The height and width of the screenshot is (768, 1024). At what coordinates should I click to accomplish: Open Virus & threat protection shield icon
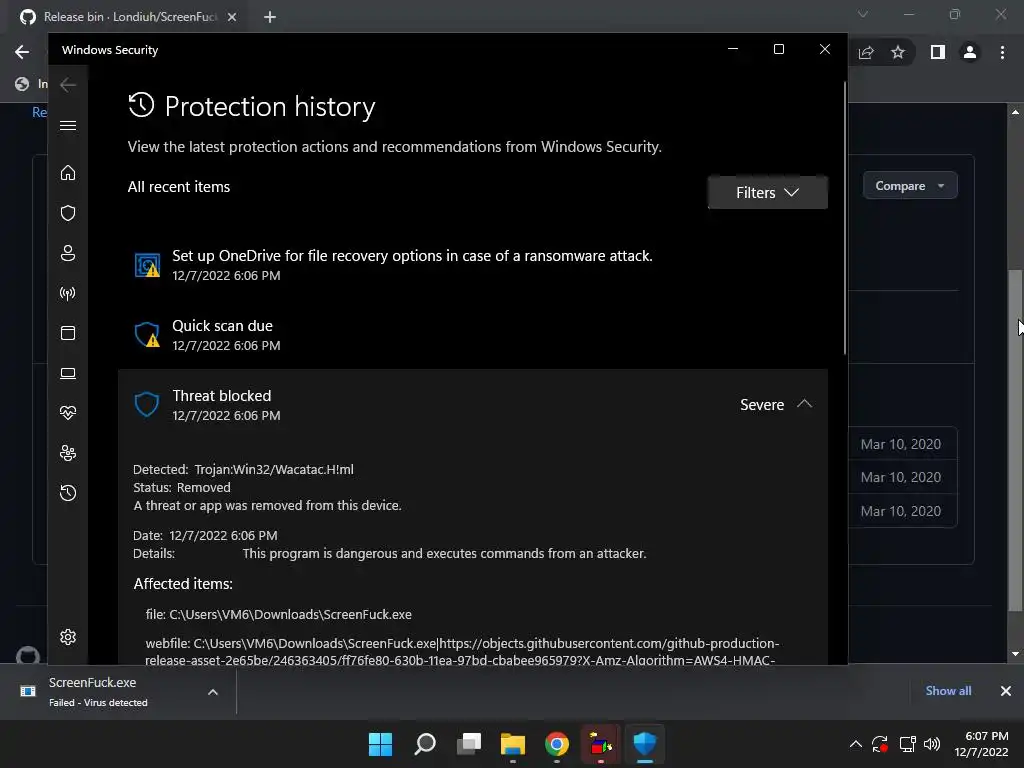68,213
